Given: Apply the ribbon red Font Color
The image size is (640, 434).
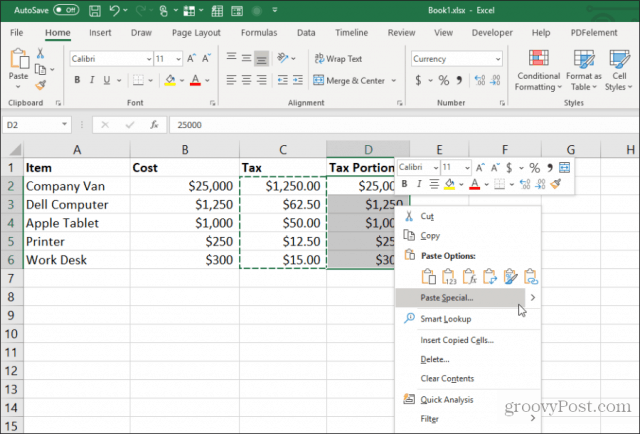Looking at the screenshot, I should pos(196,80).
